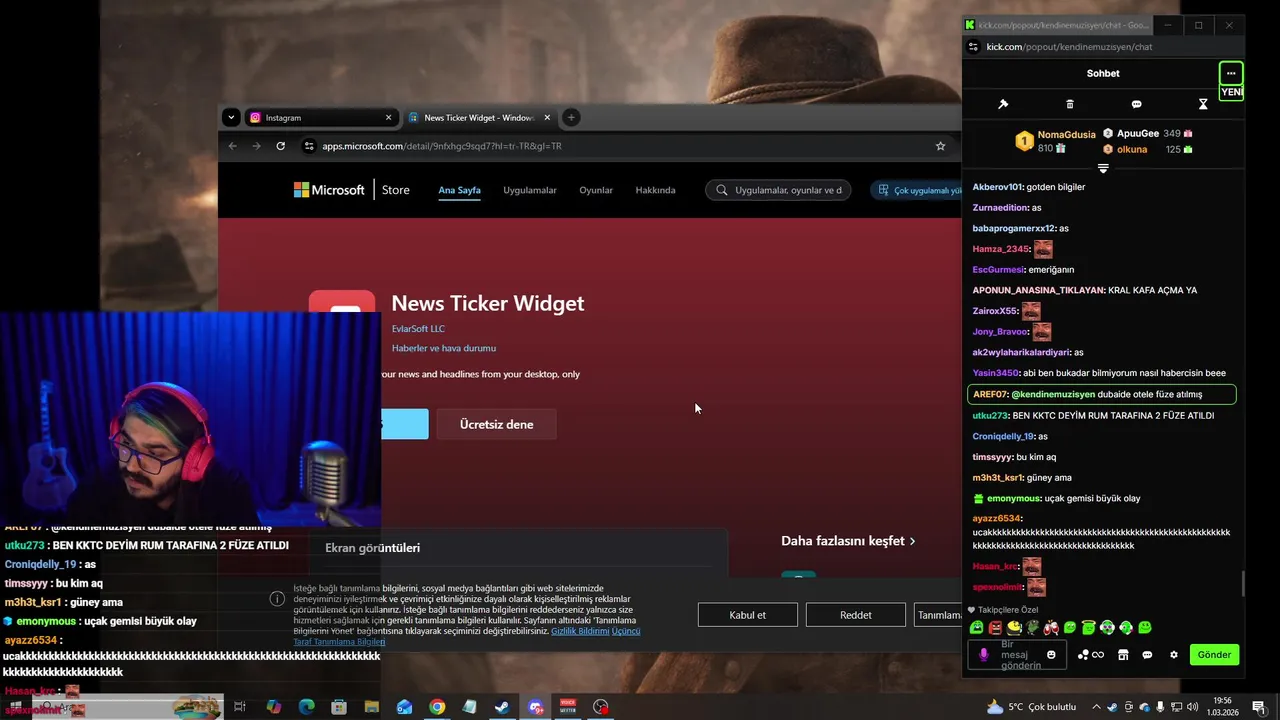Bookmark the page with the star icon
1280x720 pixels.
point(940,146)
